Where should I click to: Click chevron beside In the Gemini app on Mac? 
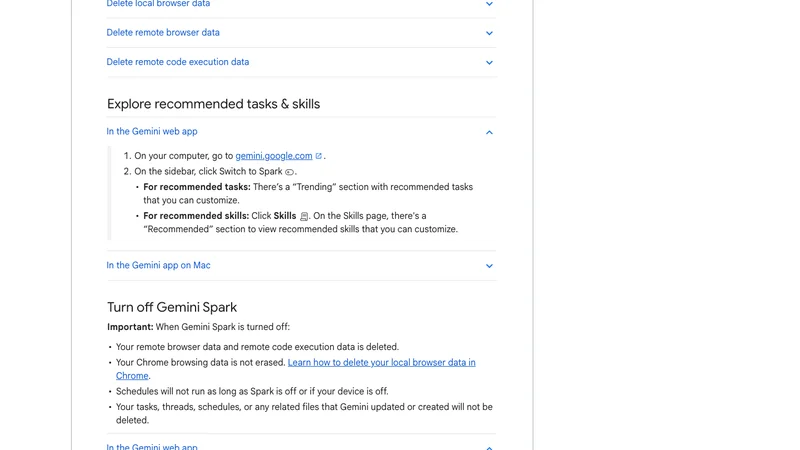(489, 266)
